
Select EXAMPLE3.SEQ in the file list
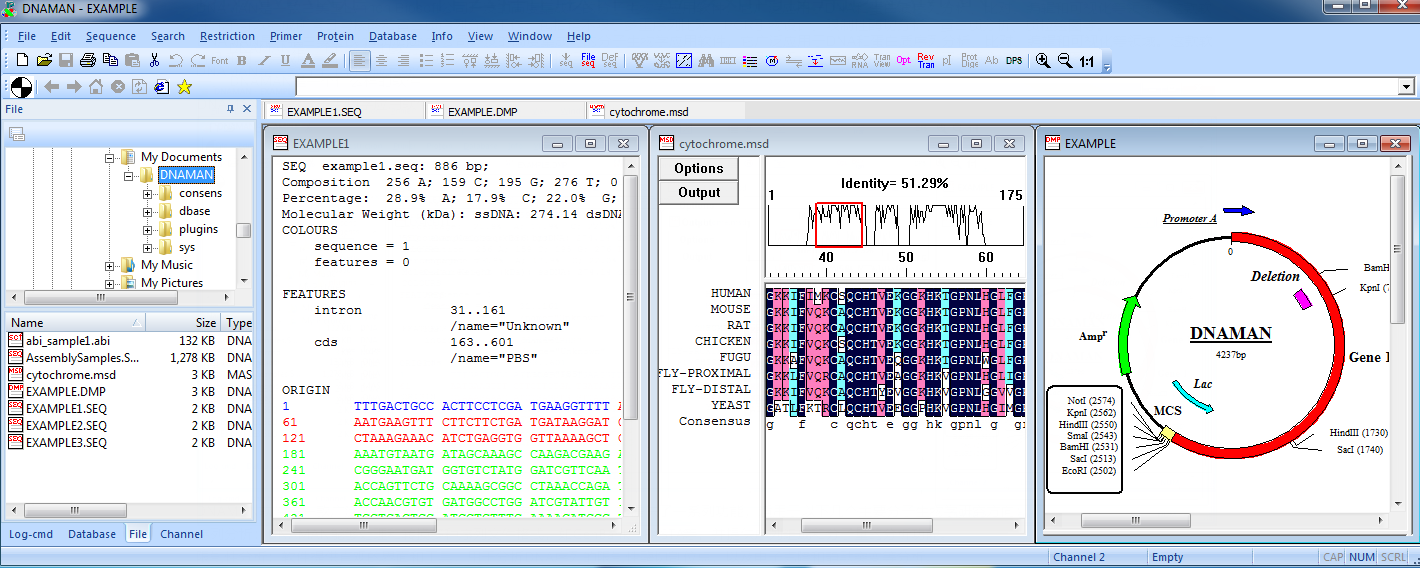tap(66, 442)
